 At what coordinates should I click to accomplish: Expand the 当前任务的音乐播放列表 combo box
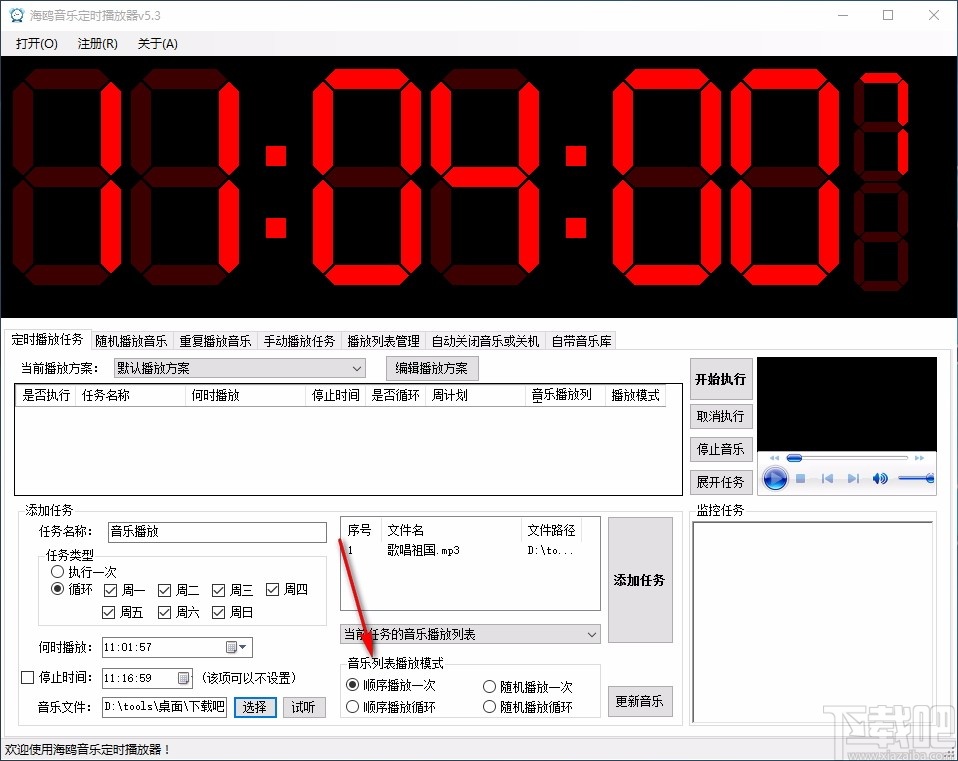590,633
